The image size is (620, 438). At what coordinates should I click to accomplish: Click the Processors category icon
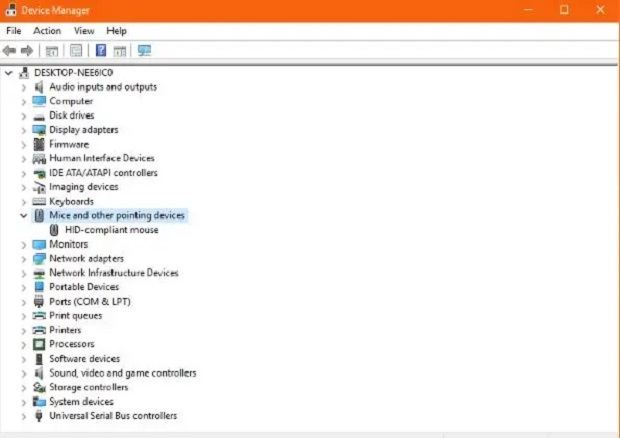coord(39,344)
